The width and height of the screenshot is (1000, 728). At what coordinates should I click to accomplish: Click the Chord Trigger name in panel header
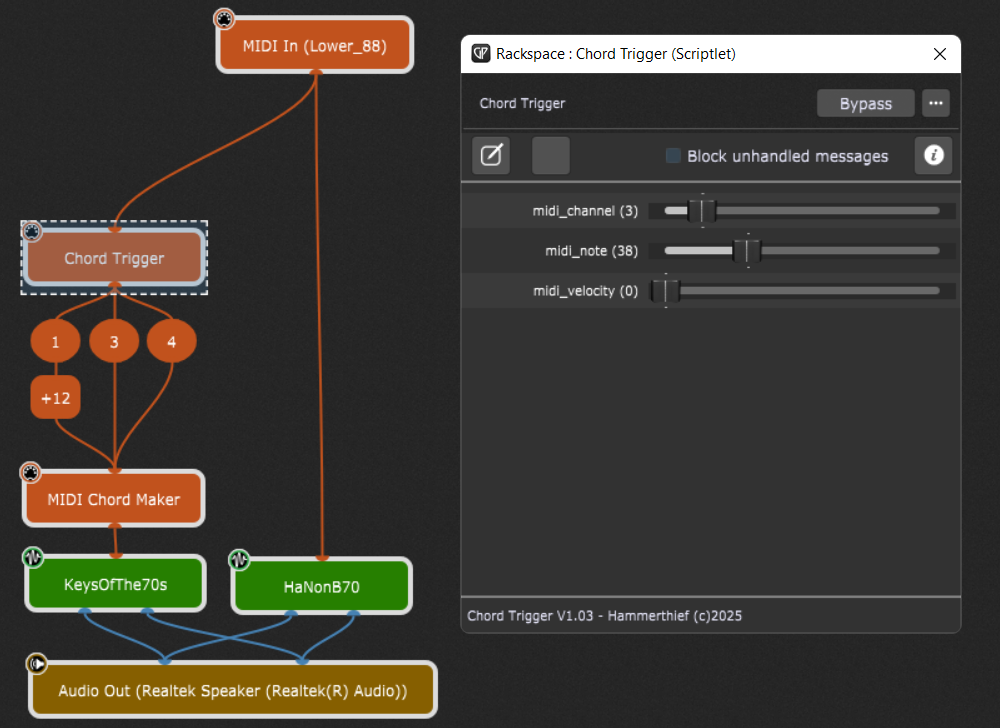tap(522, 103)
